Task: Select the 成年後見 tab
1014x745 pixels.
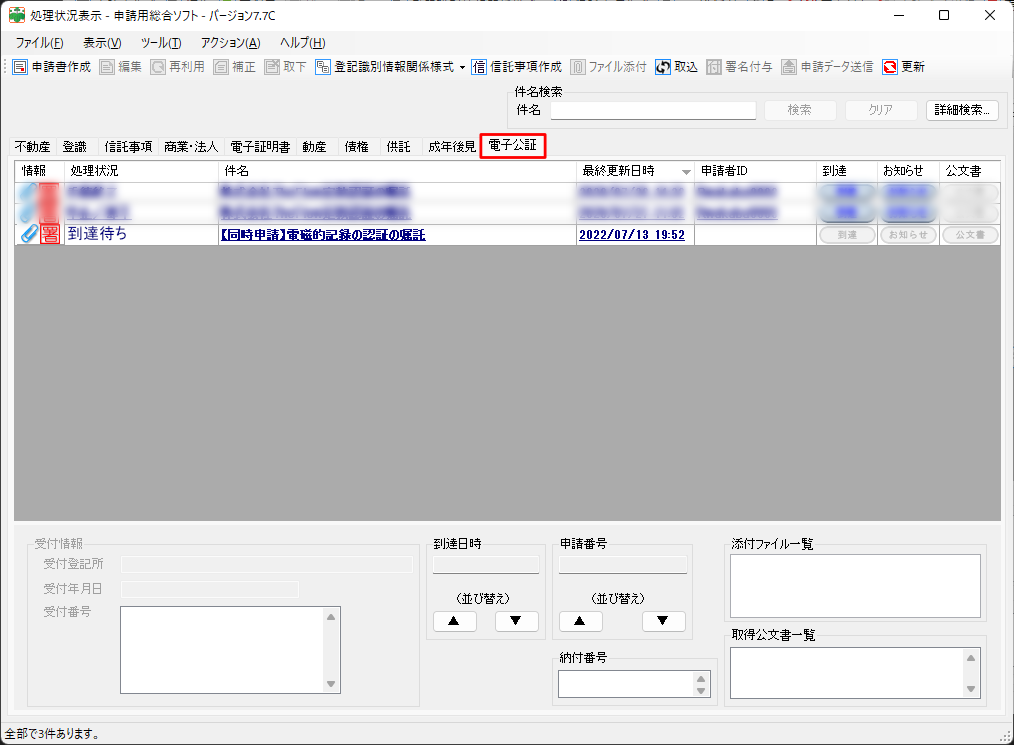Action: 452,147
